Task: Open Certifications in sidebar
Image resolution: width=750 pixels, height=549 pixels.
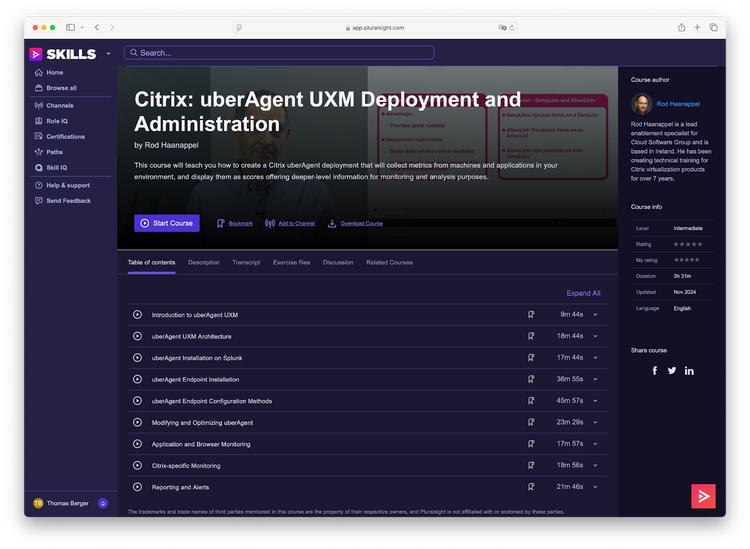Action: pyautogui.click(x=60, y=136)
